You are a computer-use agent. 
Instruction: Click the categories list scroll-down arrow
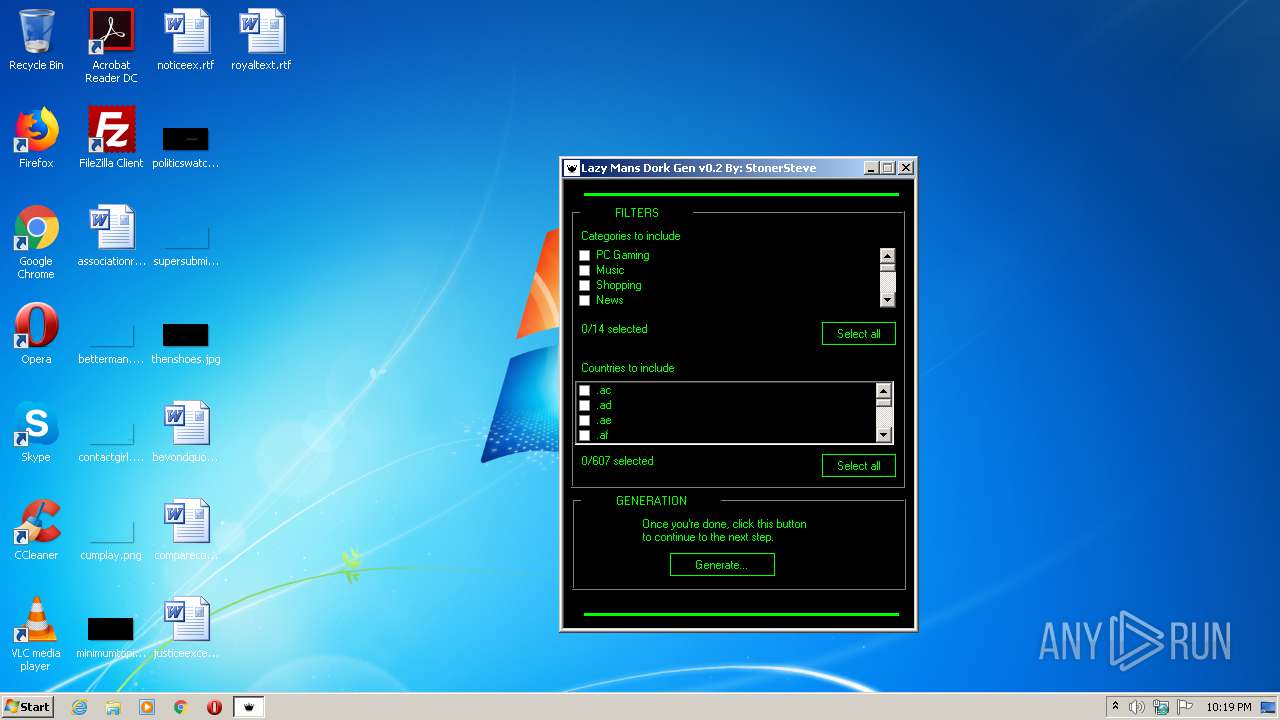tap(887, 299)
